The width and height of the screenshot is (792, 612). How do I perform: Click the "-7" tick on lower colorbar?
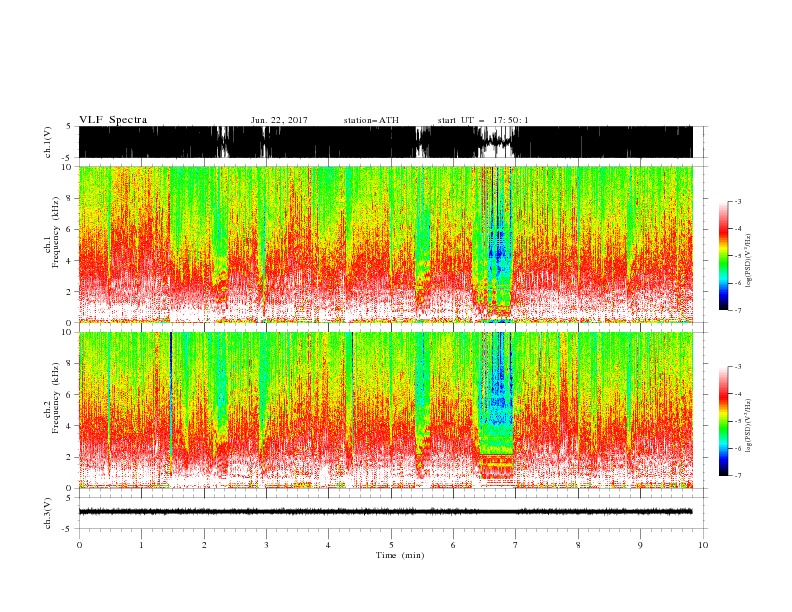coord(738,475)
